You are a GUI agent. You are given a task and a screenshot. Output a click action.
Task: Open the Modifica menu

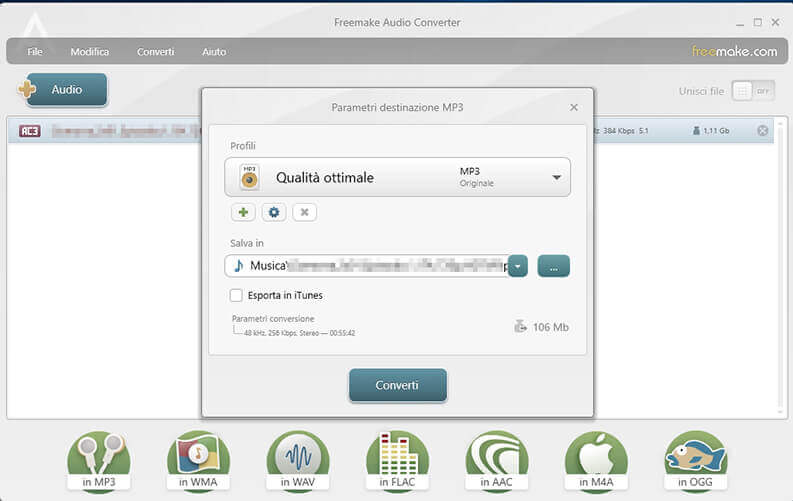coord(90,52)
